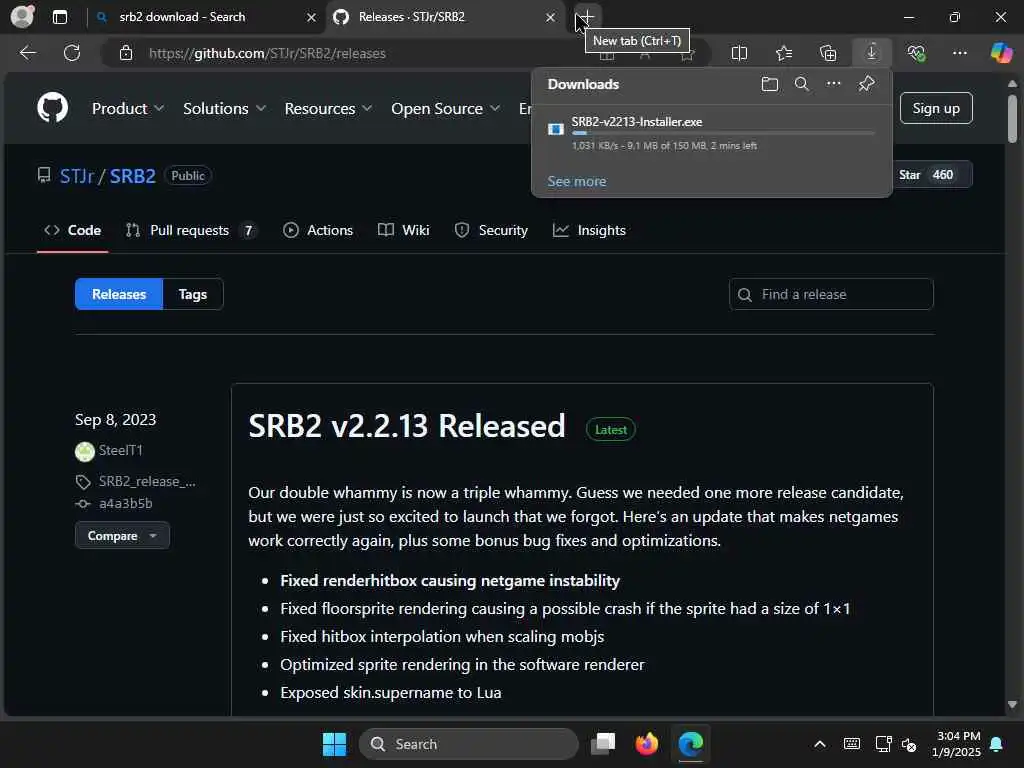Click SRB2-v2213-Installer.exe file name
The image size is (1024, 768).
637,121
